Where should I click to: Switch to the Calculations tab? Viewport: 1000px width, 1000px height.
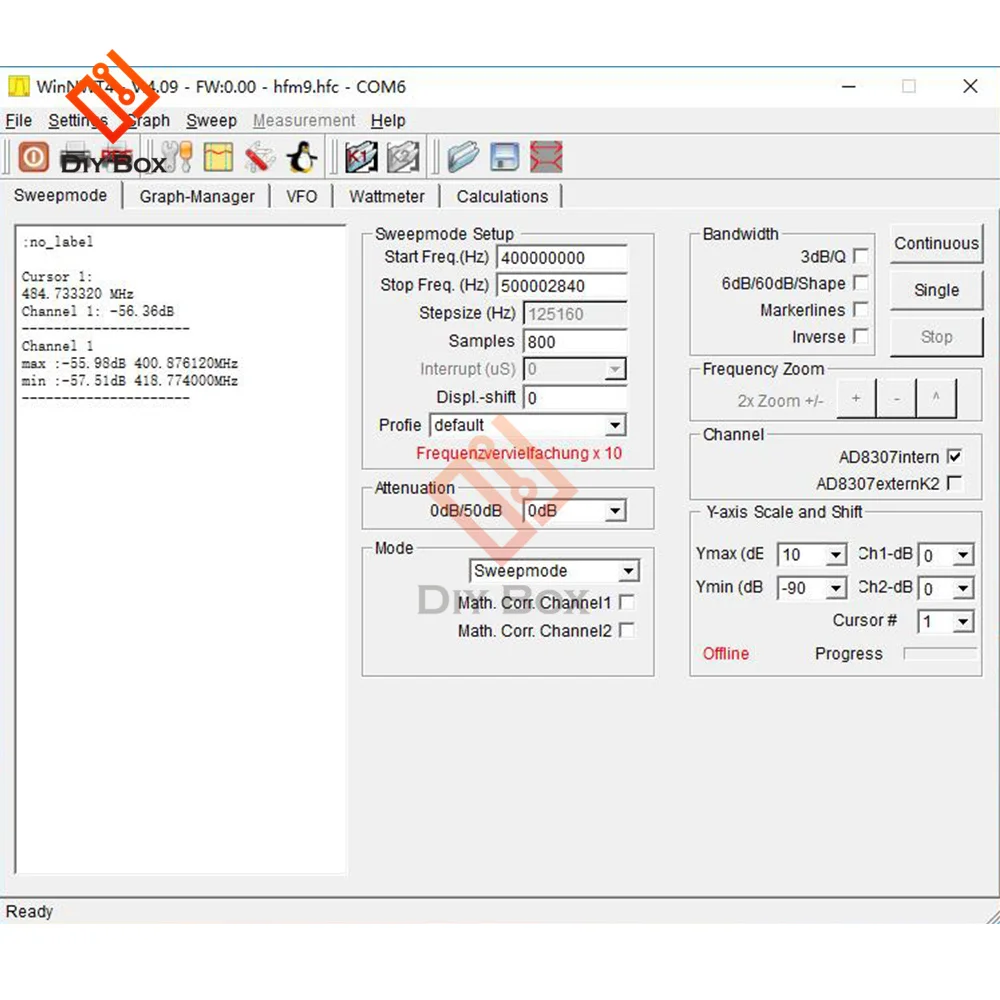(x=502, y=196)
